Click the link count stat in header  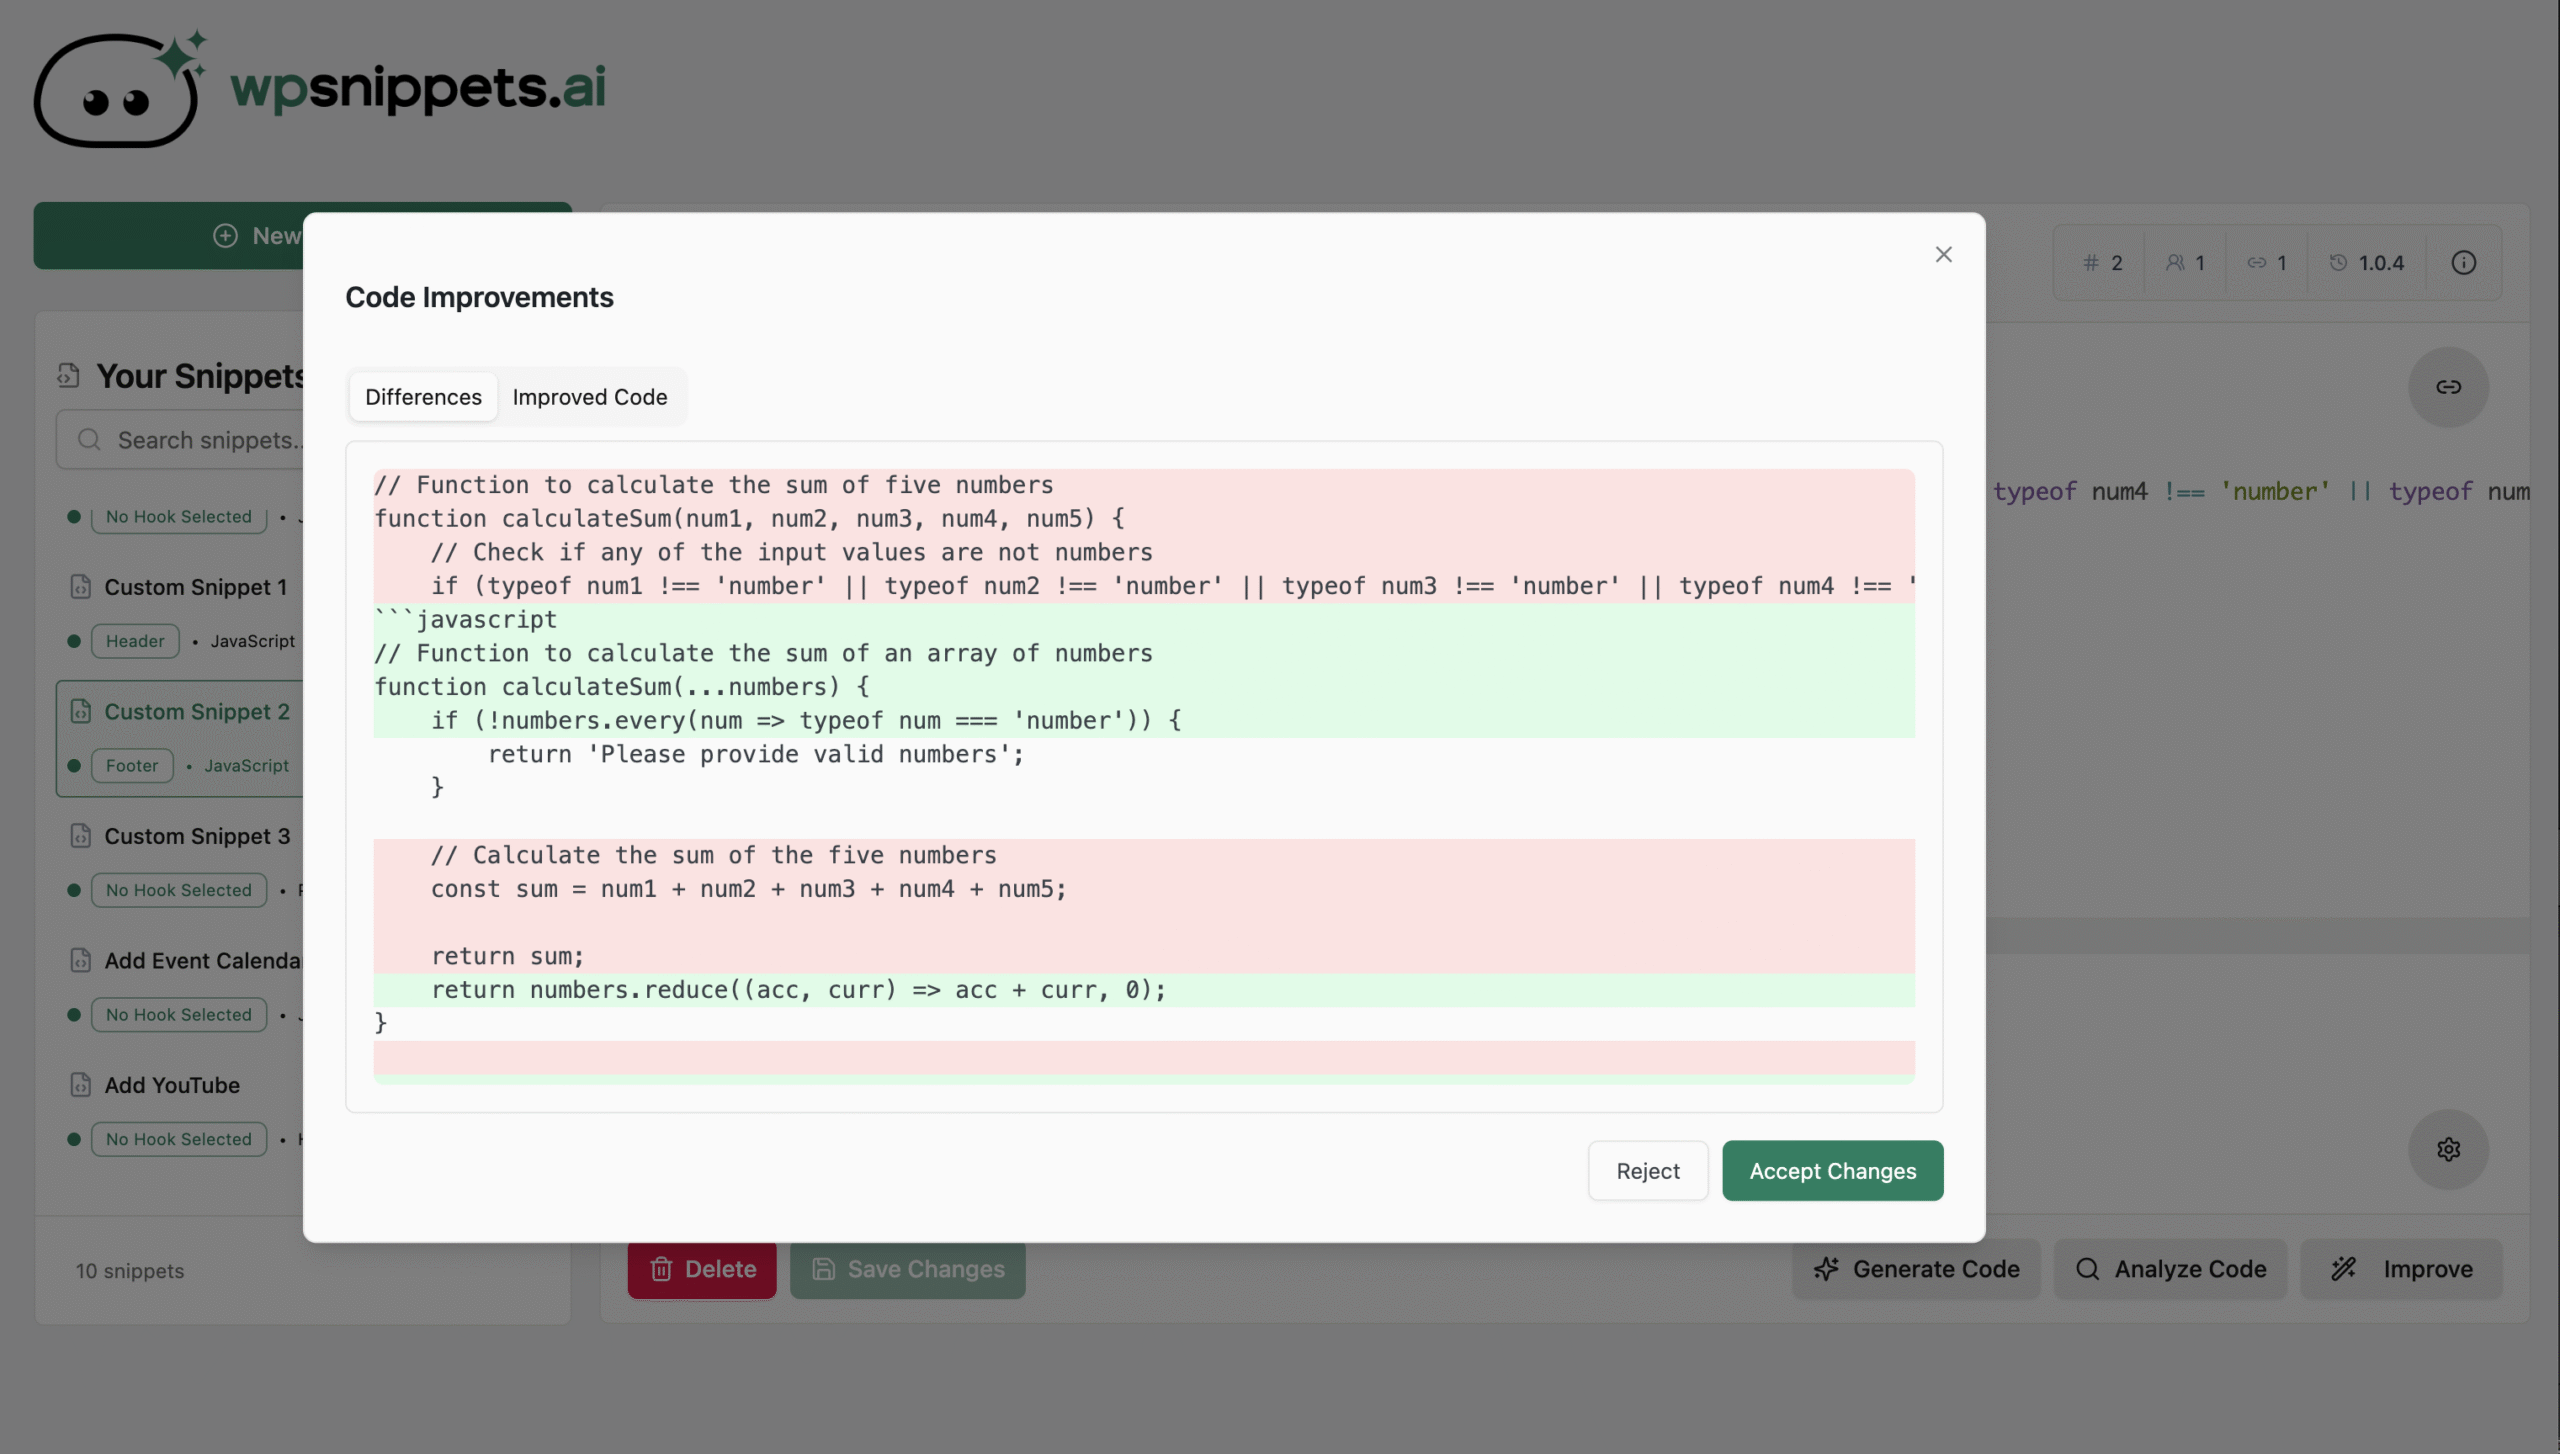tap(2267, 263)
